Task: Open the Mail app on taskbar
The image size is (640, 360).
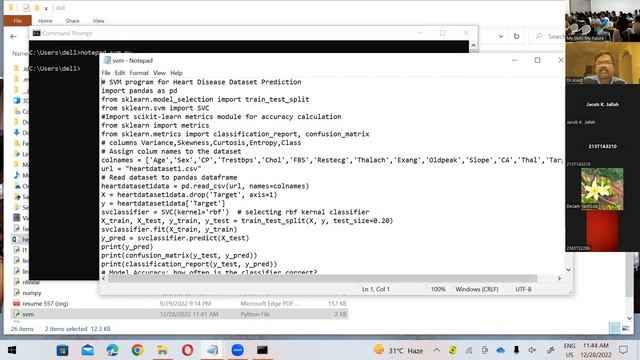Action: (87, 350)
